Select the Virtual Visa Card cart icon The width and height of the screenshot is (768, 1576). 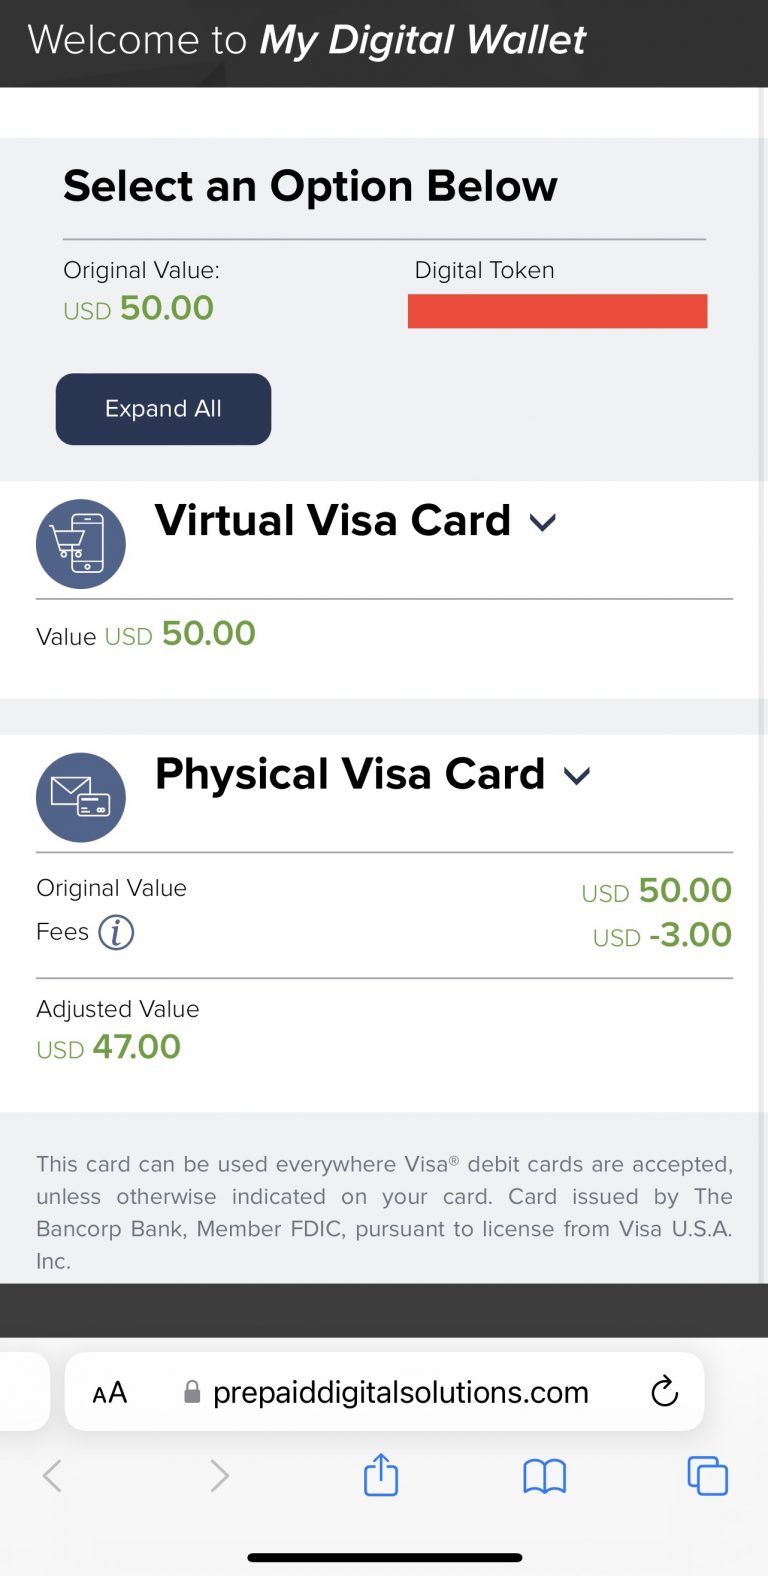pos(80,543)
